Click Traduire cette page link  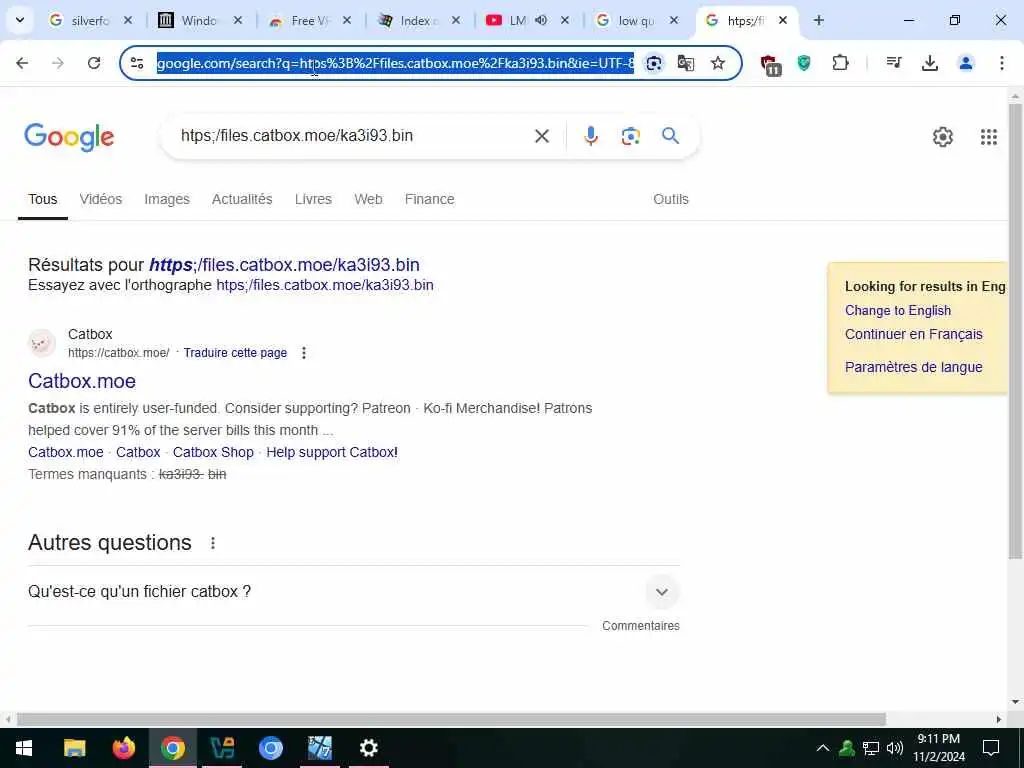point(235,353)
